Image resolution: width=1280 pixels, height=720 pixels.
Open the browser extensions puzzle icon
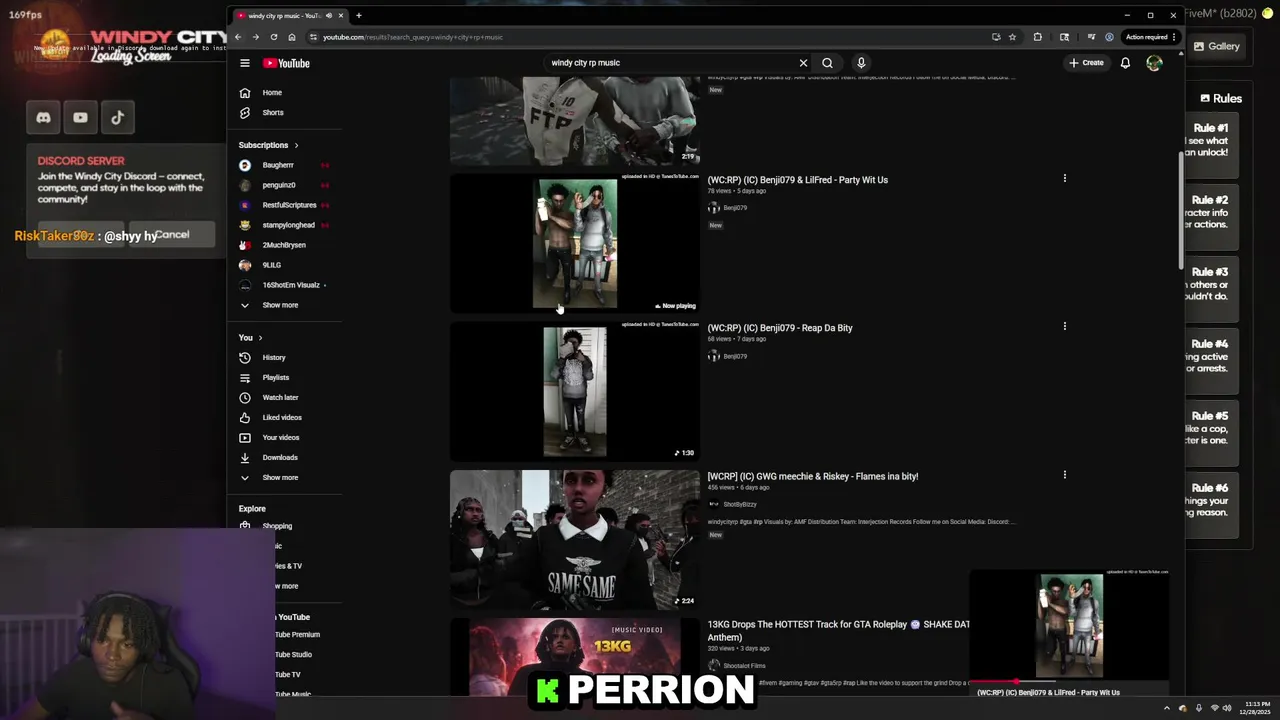click(x=1038, y=37)
